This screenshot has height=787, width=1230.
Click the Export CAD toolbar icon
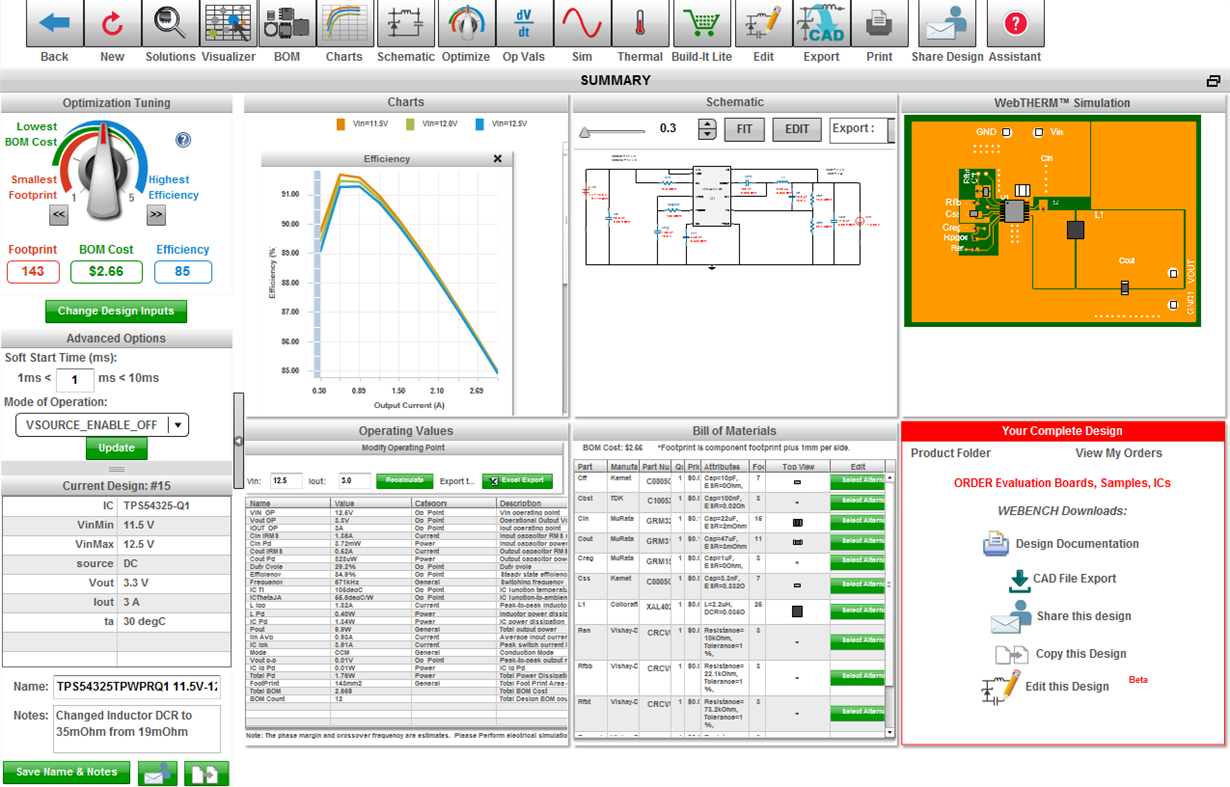click(821, 24)
